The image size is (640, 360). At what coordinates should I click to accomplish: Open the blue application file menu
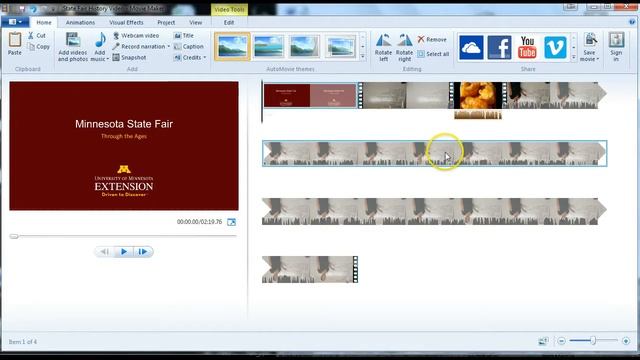point(15,22)
